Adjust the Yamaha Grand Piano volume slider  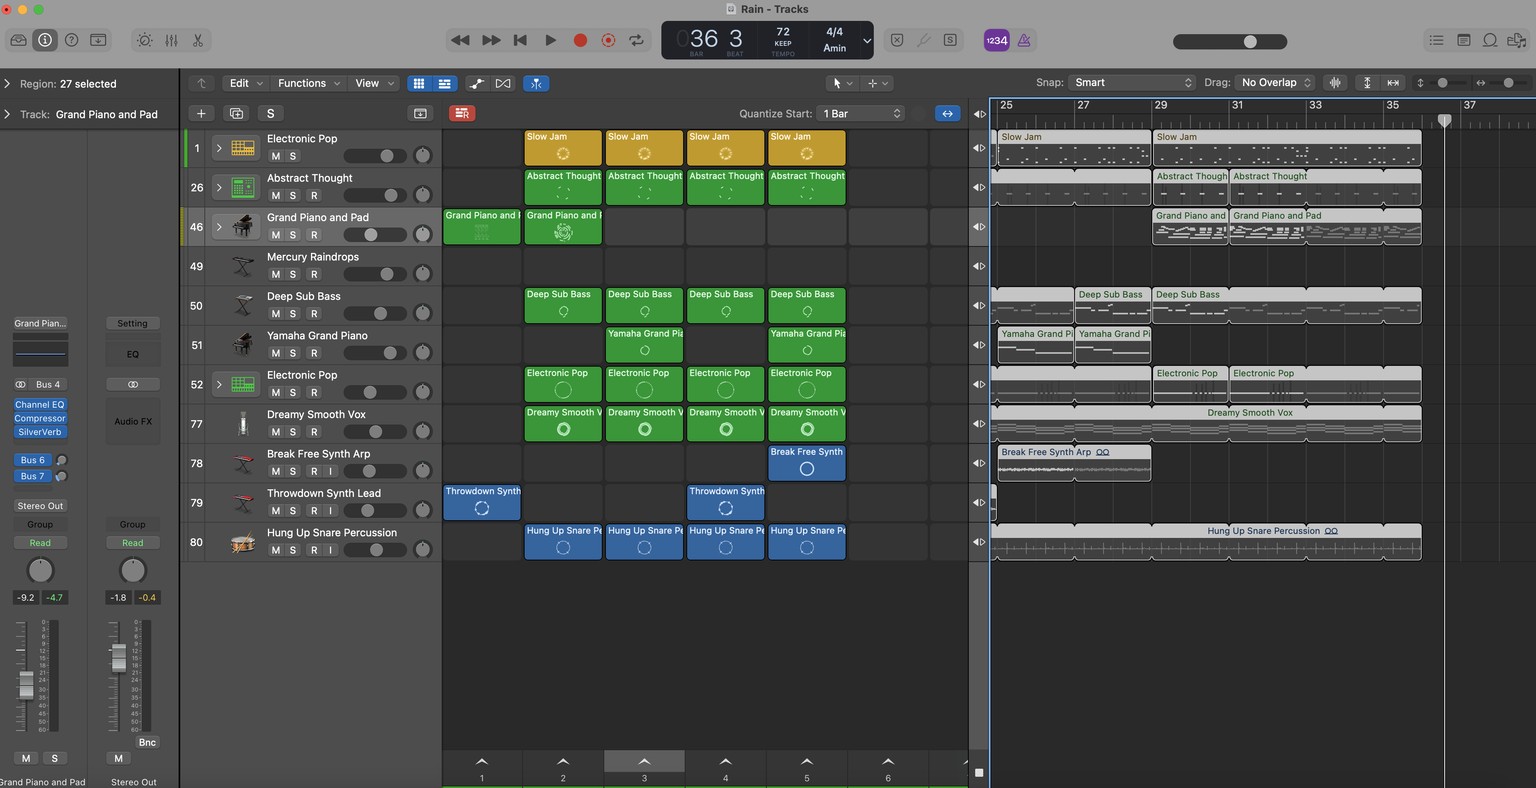(x=375, y=353)
